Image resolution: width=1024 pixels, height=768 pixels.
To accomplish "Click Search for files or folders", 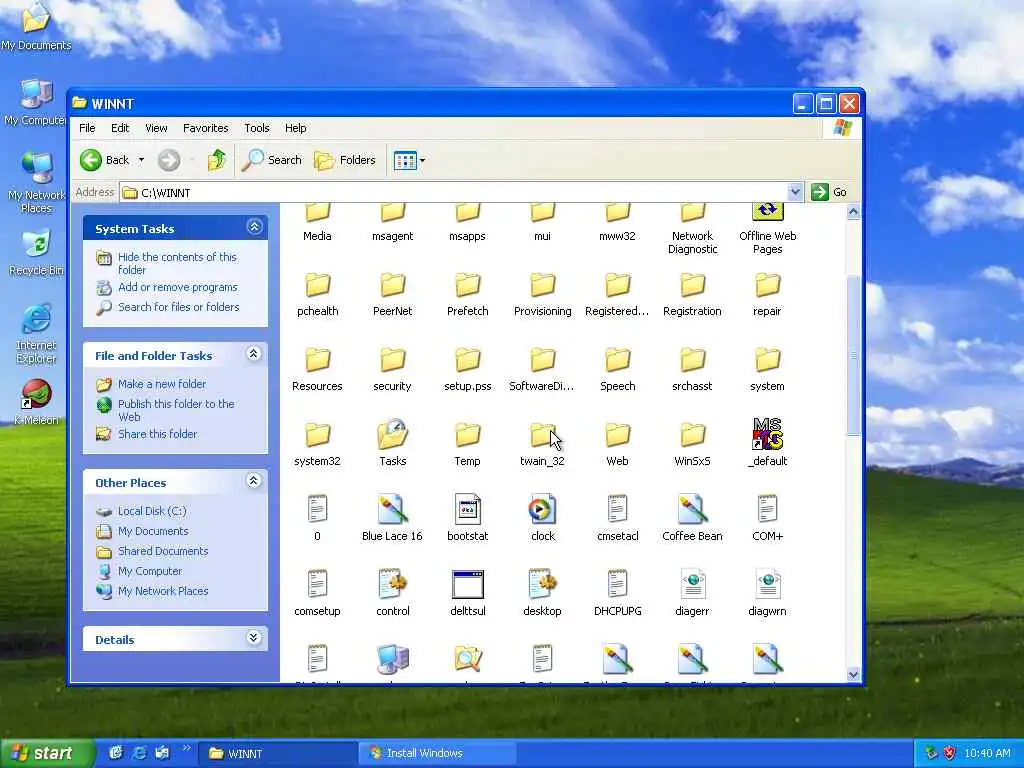I will coord(178,307).
